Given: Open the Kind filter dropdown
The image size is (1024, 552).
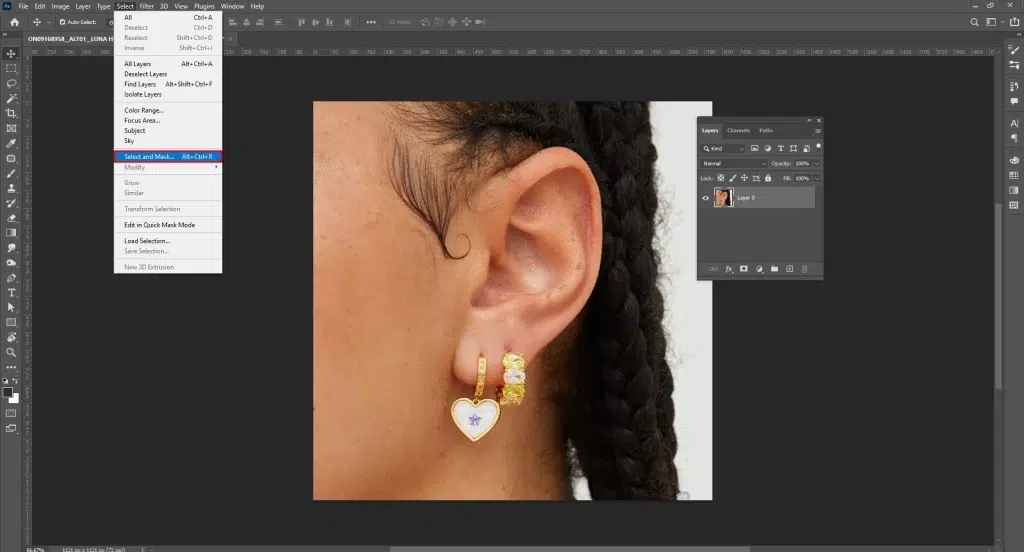Looking at the screenshot, I should (x=723, y=148).
